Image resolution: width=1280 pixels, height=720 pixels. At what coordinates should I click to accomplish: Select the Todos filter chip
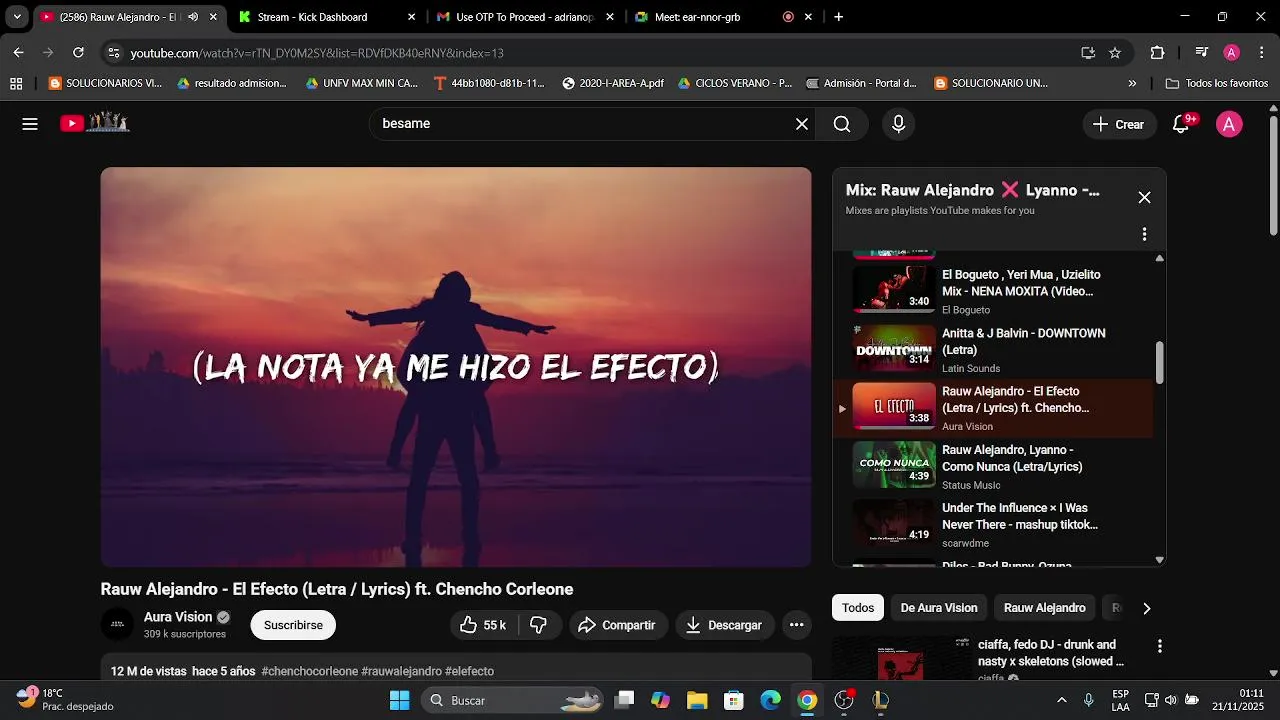(x=858, y=608)
